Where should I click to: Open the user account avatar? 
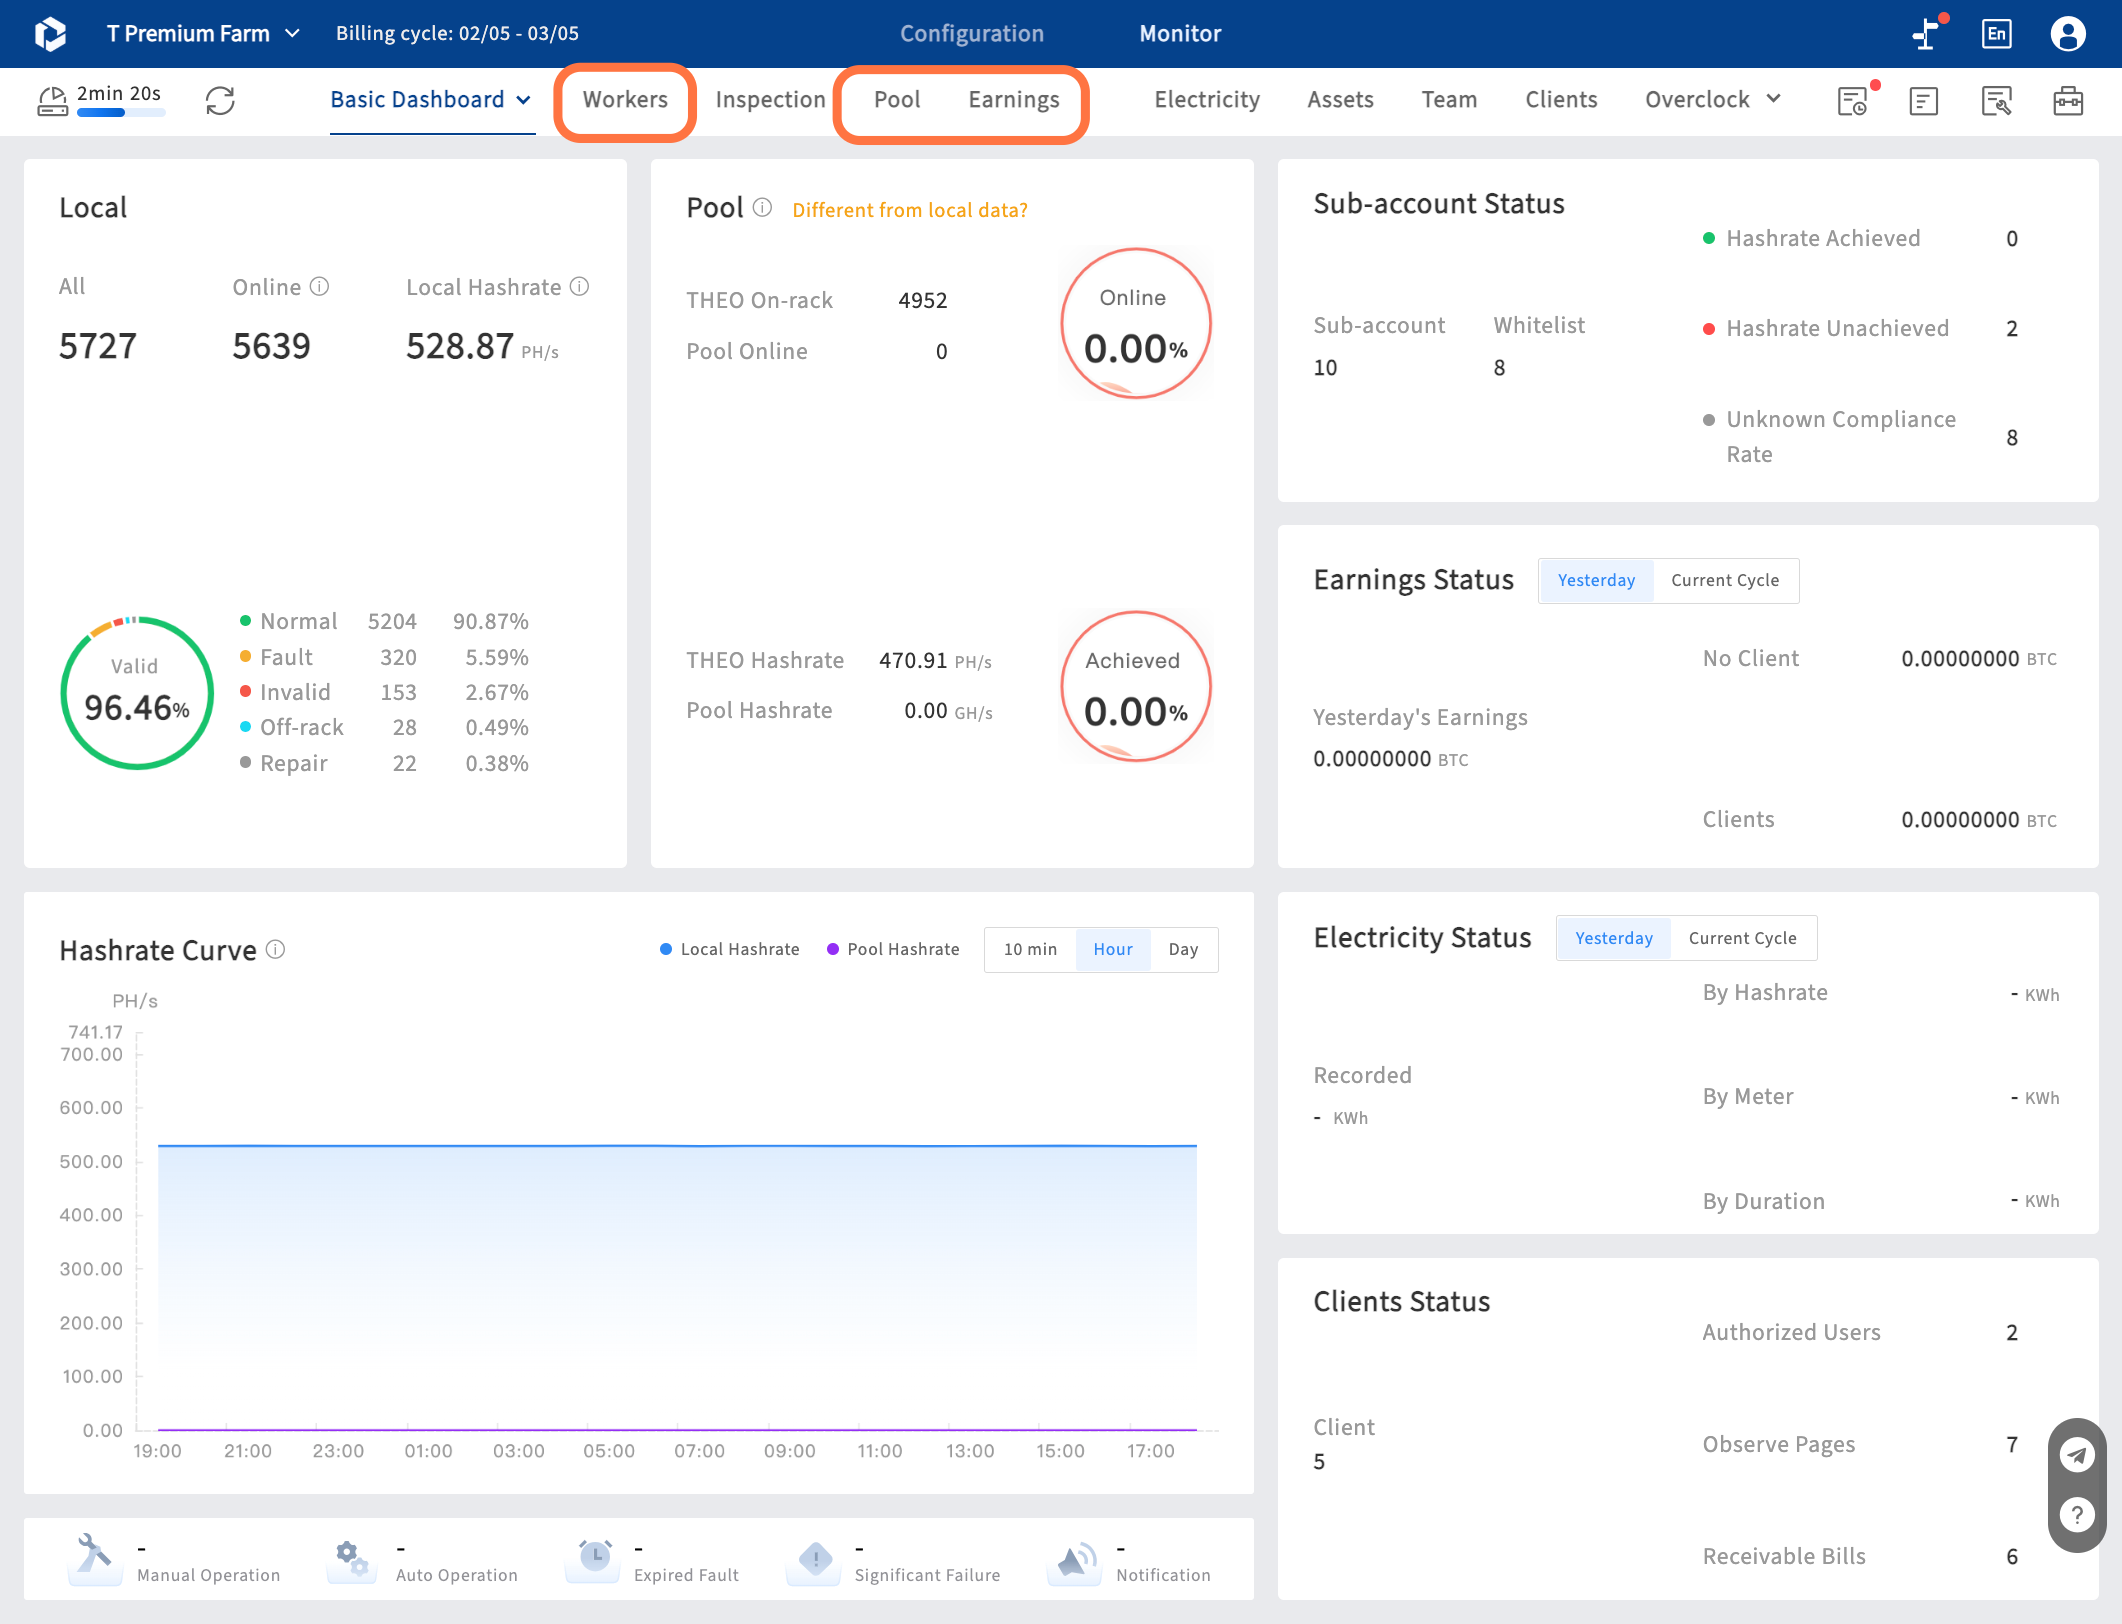(2067, 34)
